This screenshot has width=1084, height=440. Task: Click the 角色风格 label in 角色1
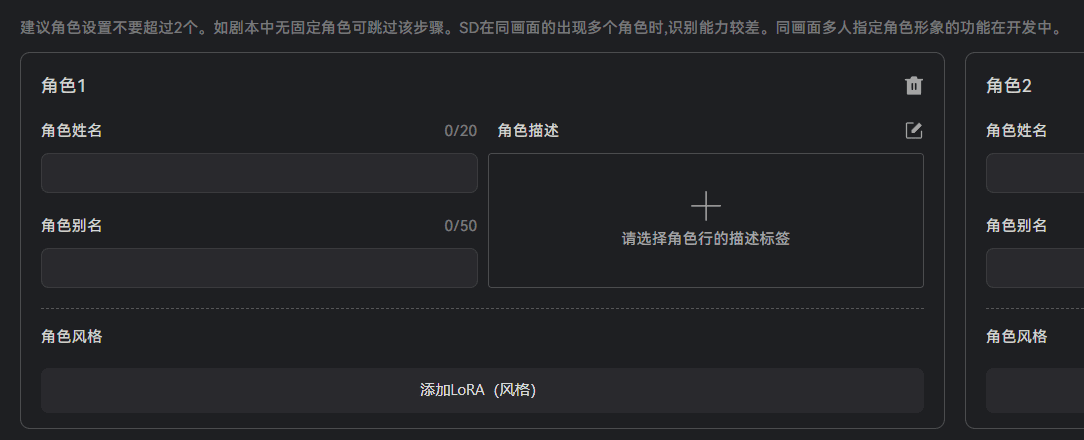pyautogui.click(x=71, y=336)
